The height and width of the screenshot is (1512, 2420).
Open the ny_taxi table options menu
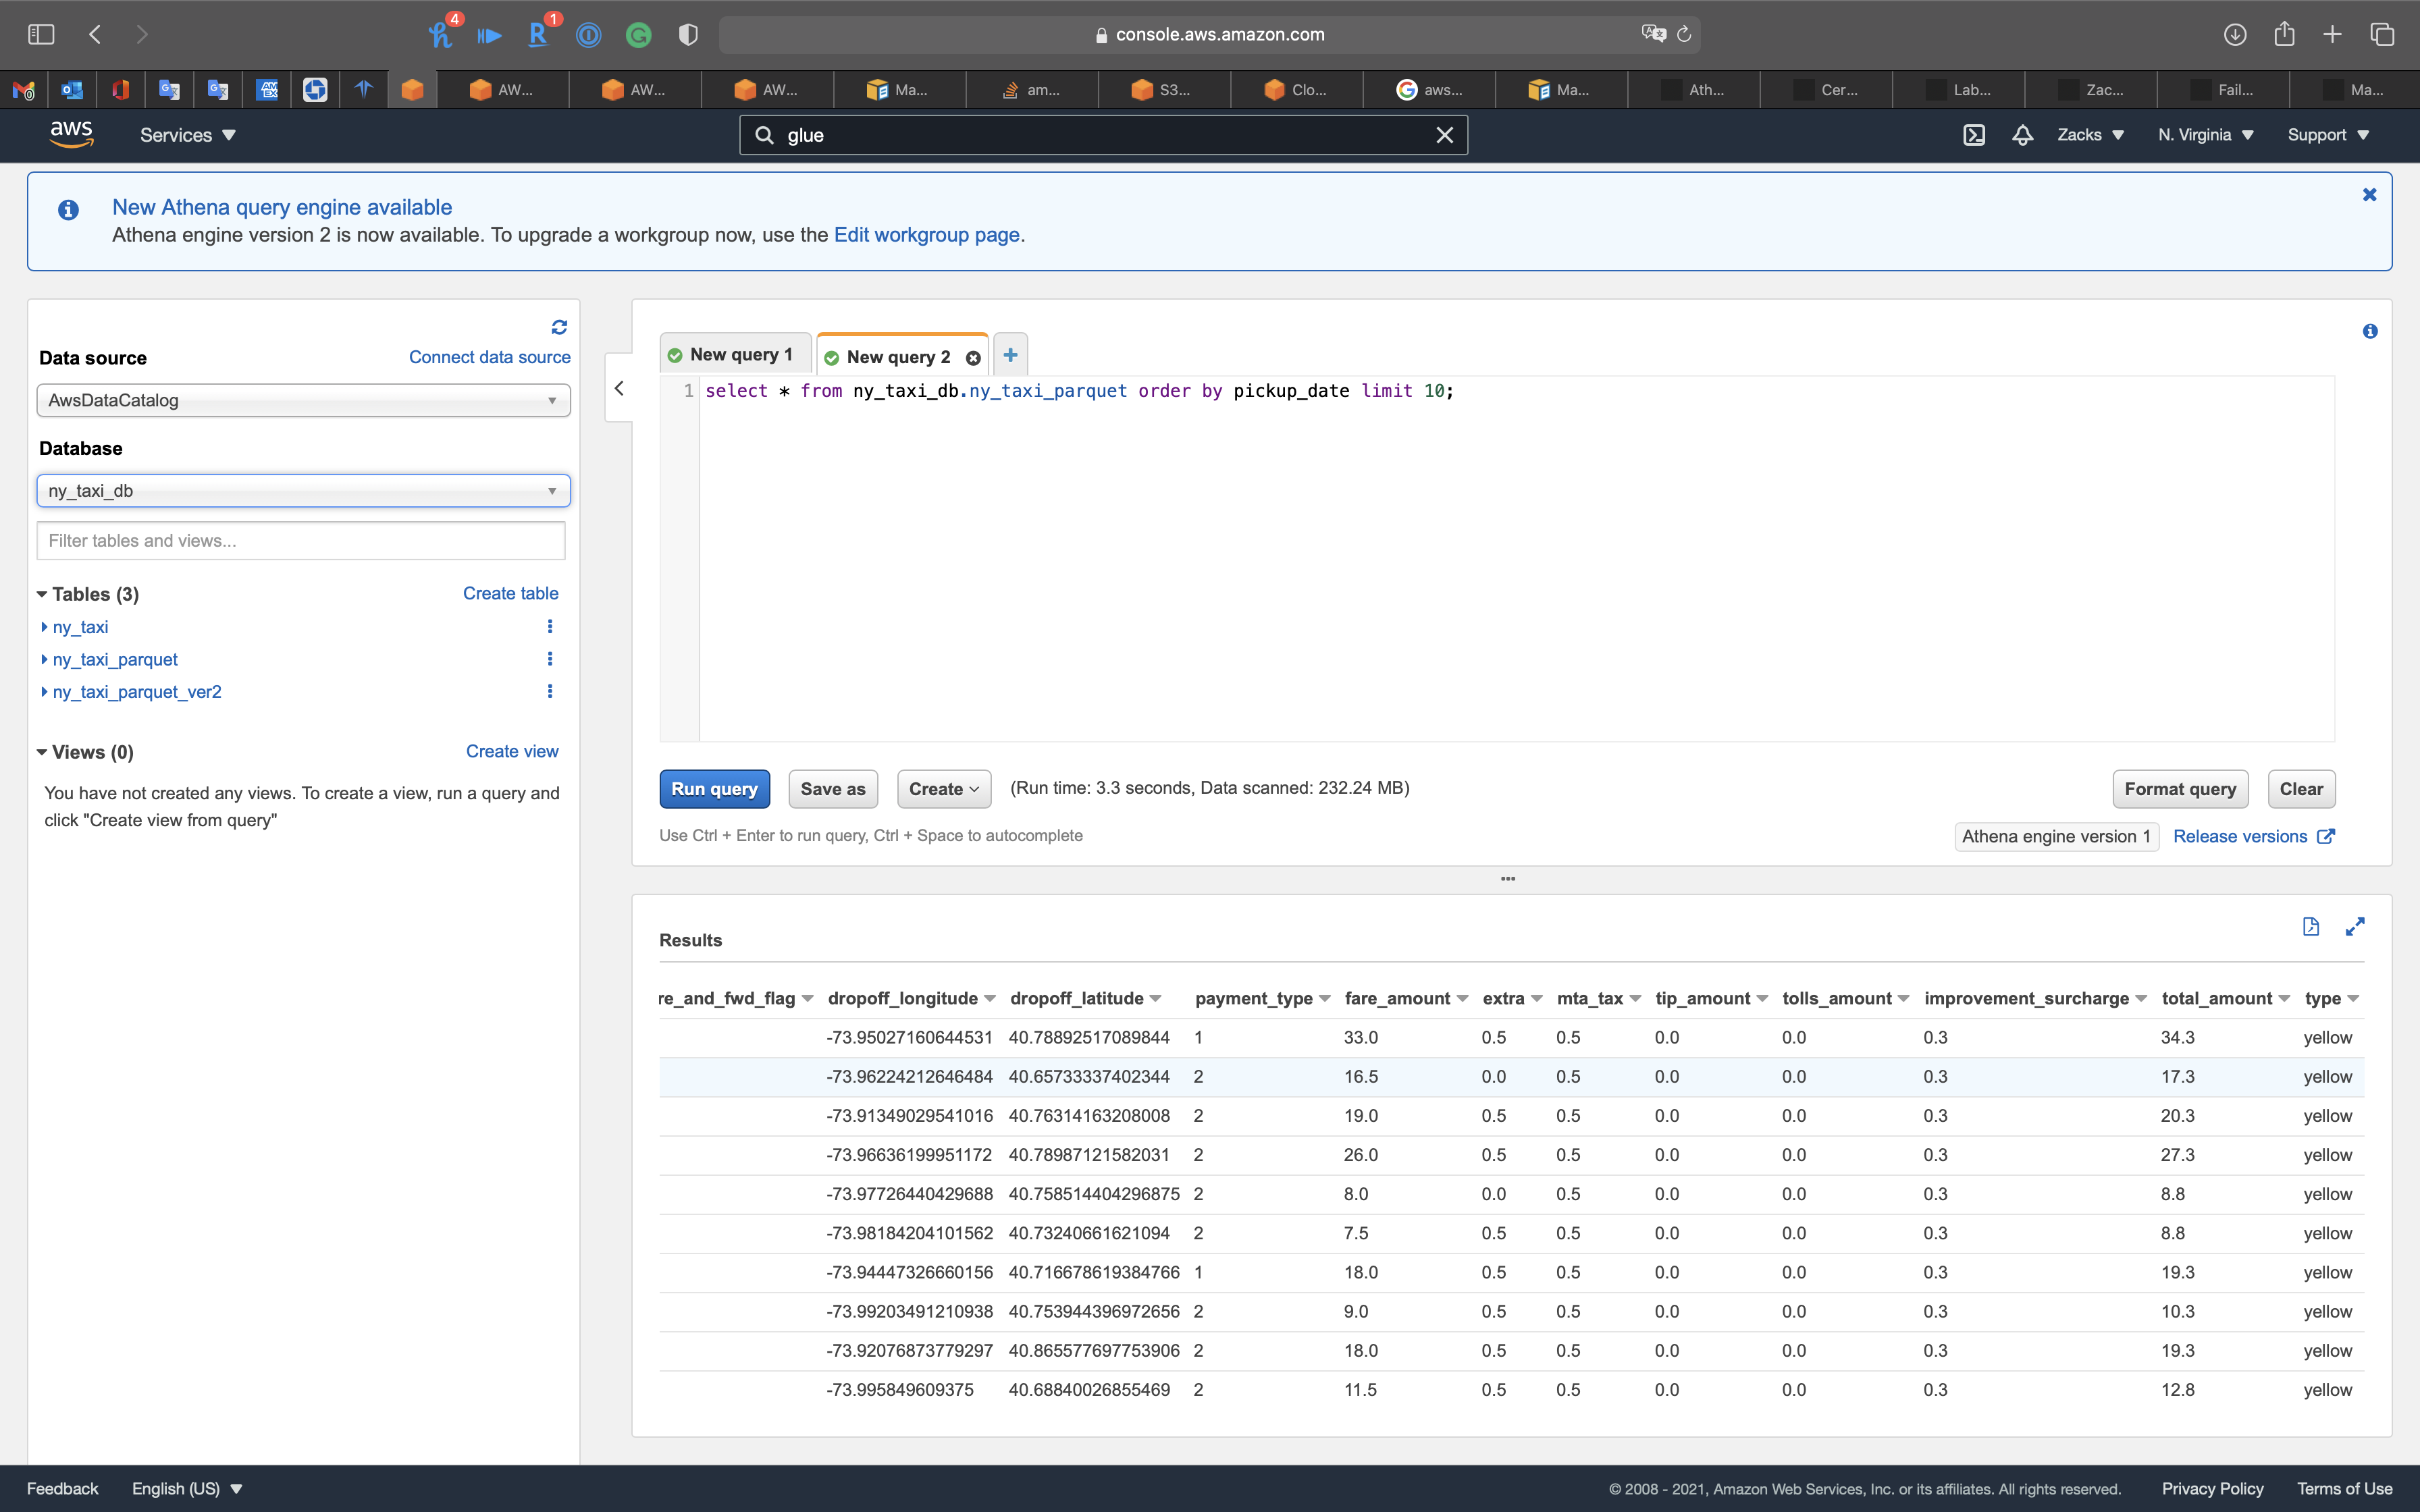click(x=549, y=627)
